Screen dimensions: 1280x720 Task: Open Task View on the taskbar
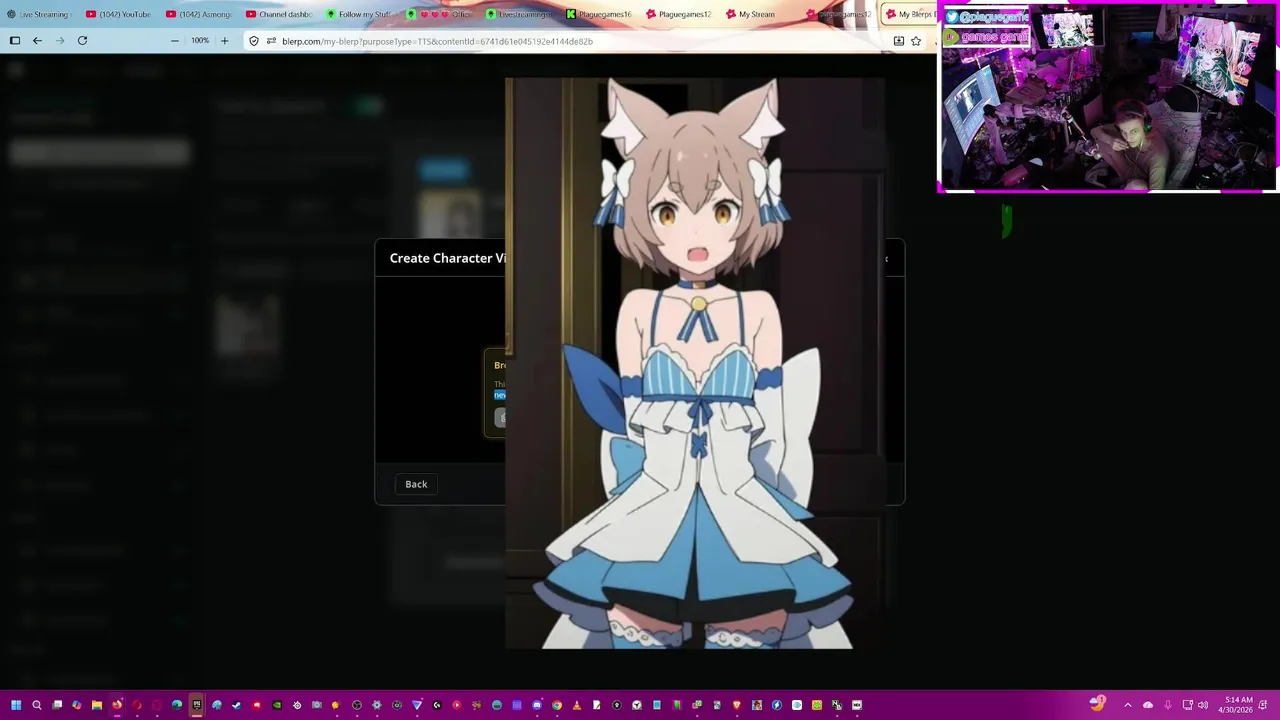tap(57, 705)
